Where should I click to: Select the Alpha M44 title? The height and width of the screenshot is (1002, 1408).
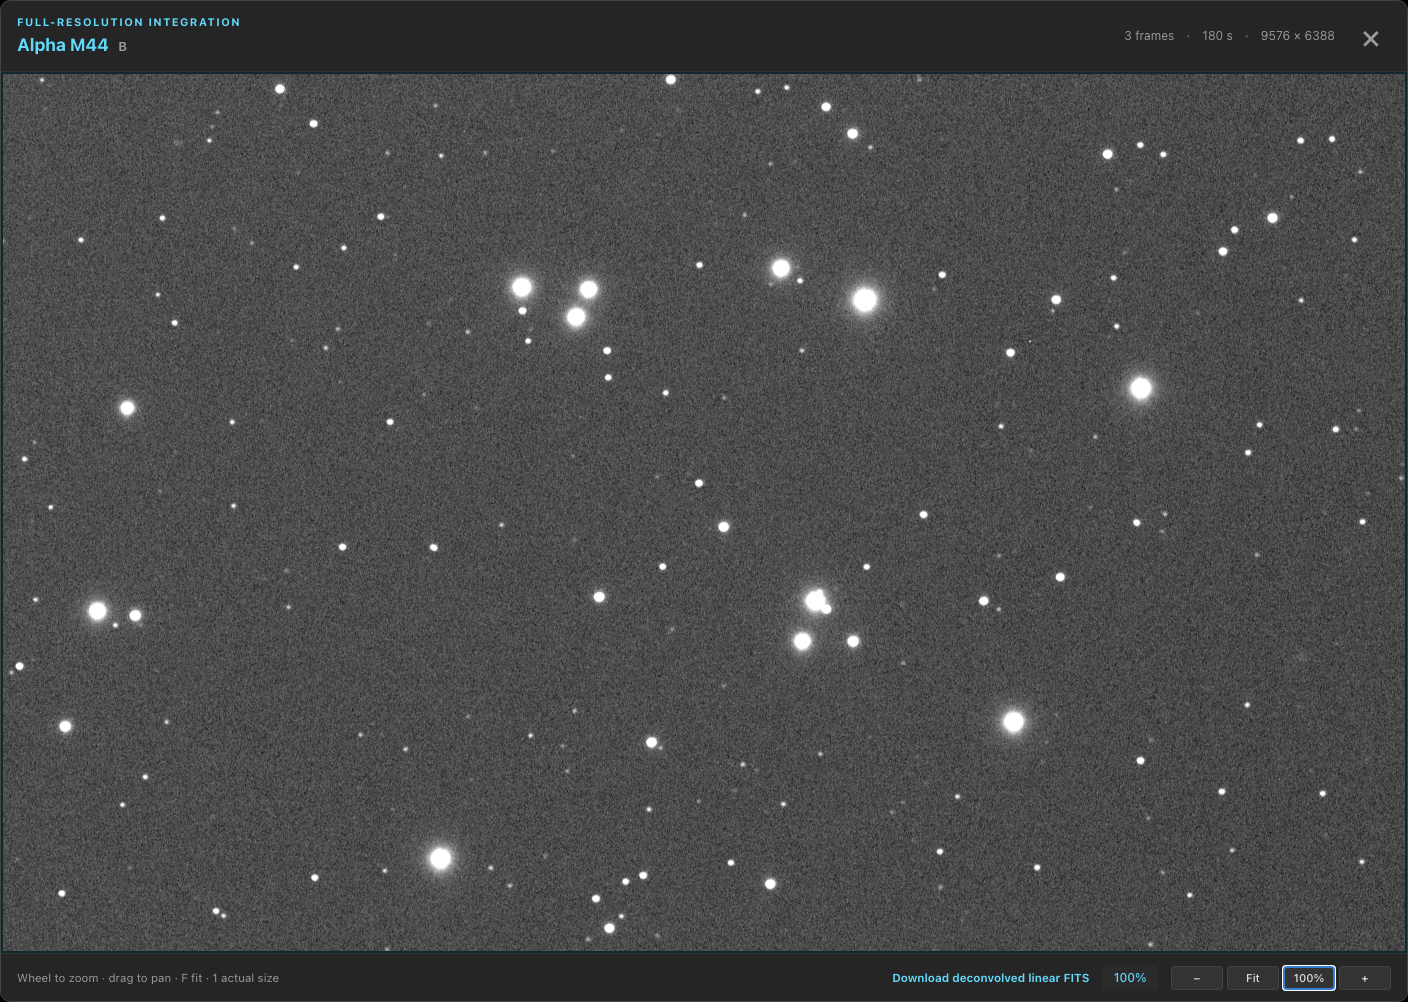63,45
